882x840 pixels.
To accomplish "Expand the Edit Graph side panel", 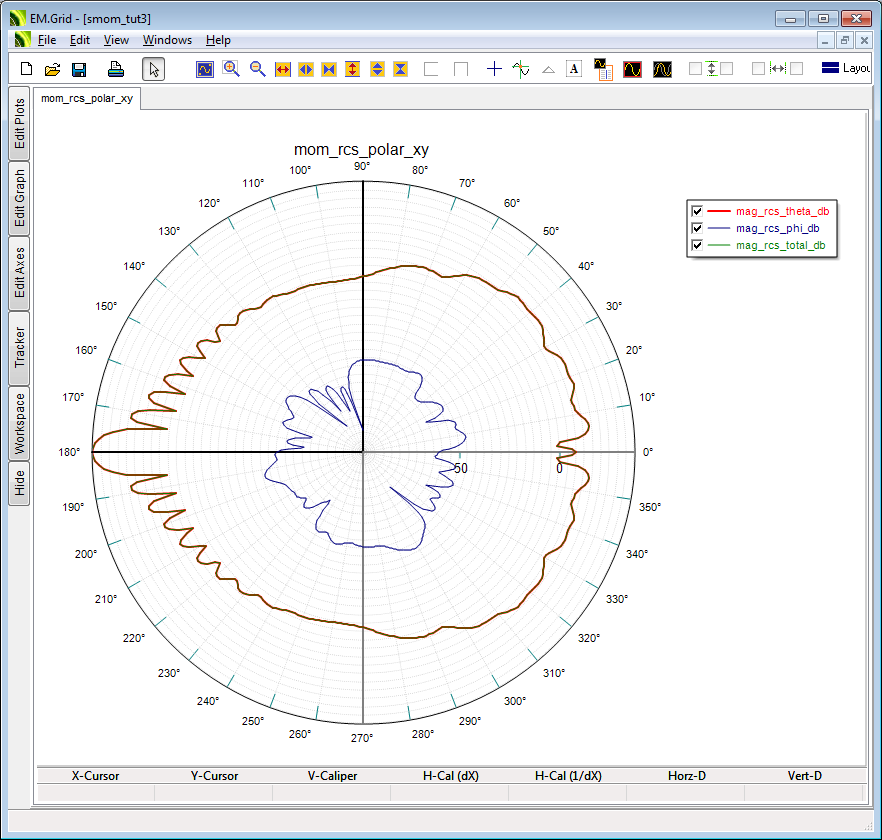I will point(19,198).
